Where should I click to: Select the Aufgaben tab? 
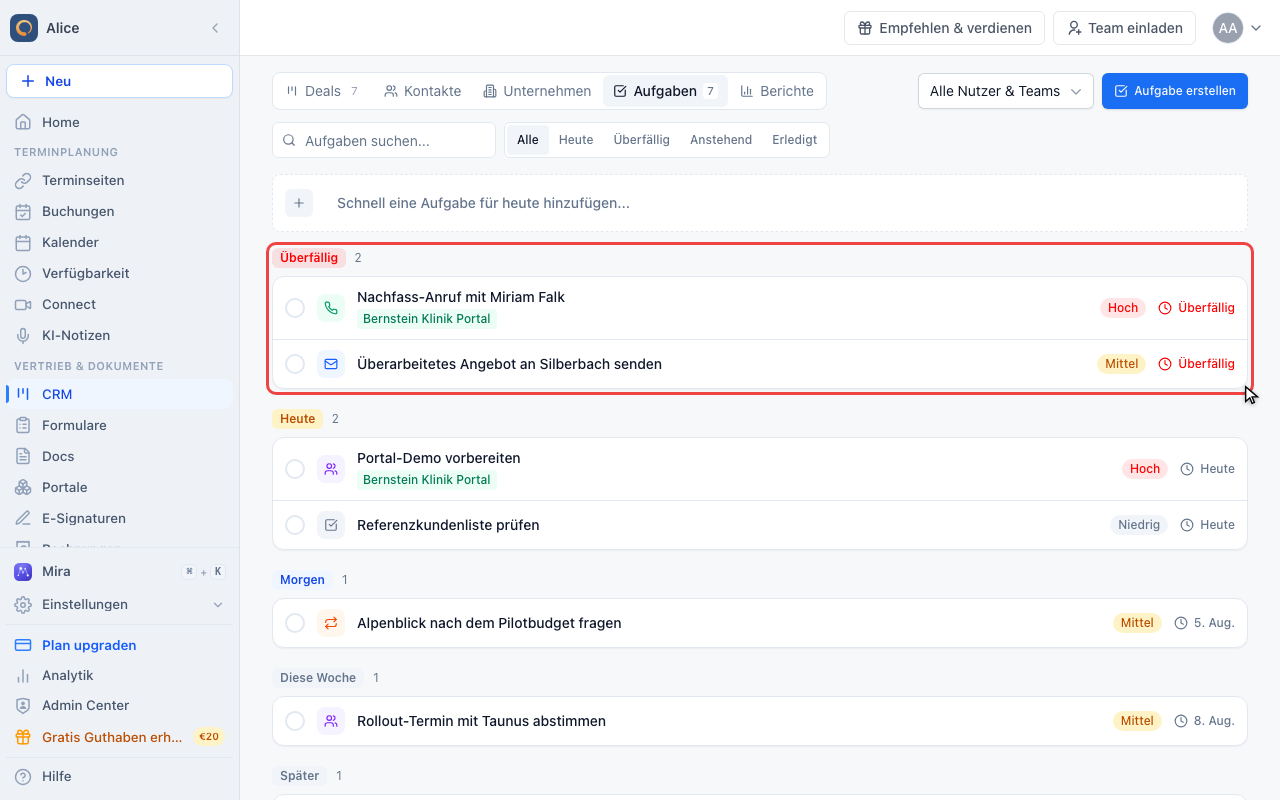[x=665, y=91]
